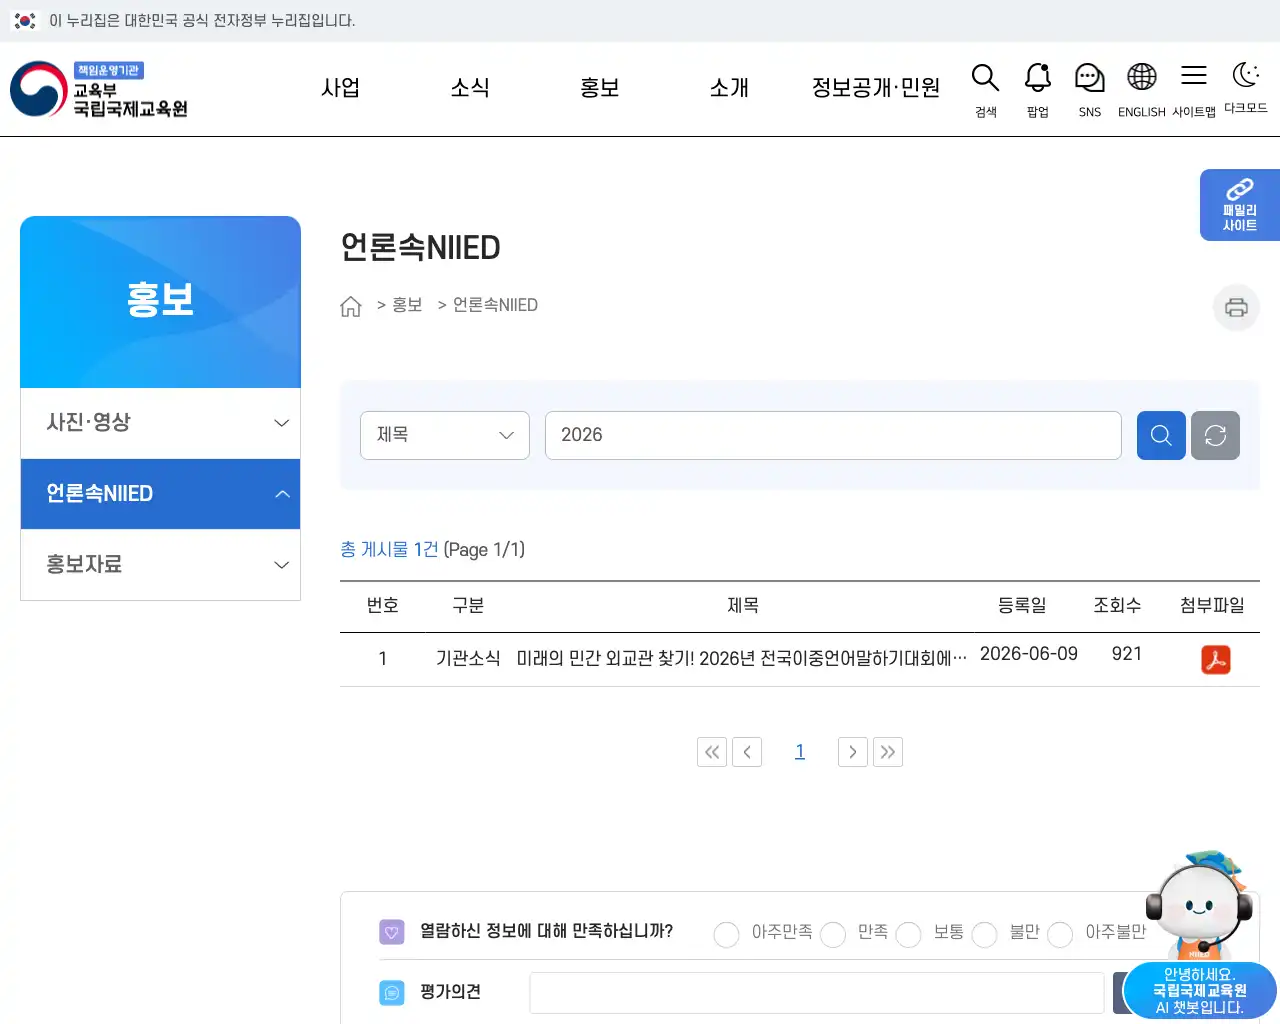This screenshot has width=1280, height=1024.
Task: Click the 번호 column header
Action: click(383, 606)
